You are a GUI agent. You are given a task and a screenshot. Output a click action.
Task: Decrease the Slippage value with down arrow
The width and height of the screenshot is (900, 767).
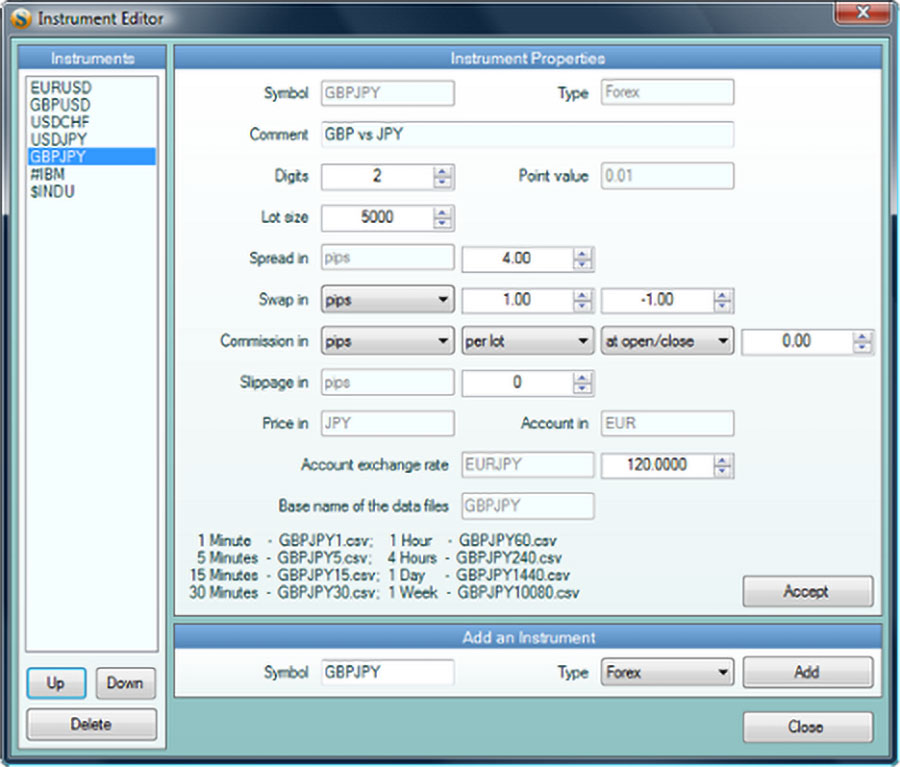pos(583,389)
